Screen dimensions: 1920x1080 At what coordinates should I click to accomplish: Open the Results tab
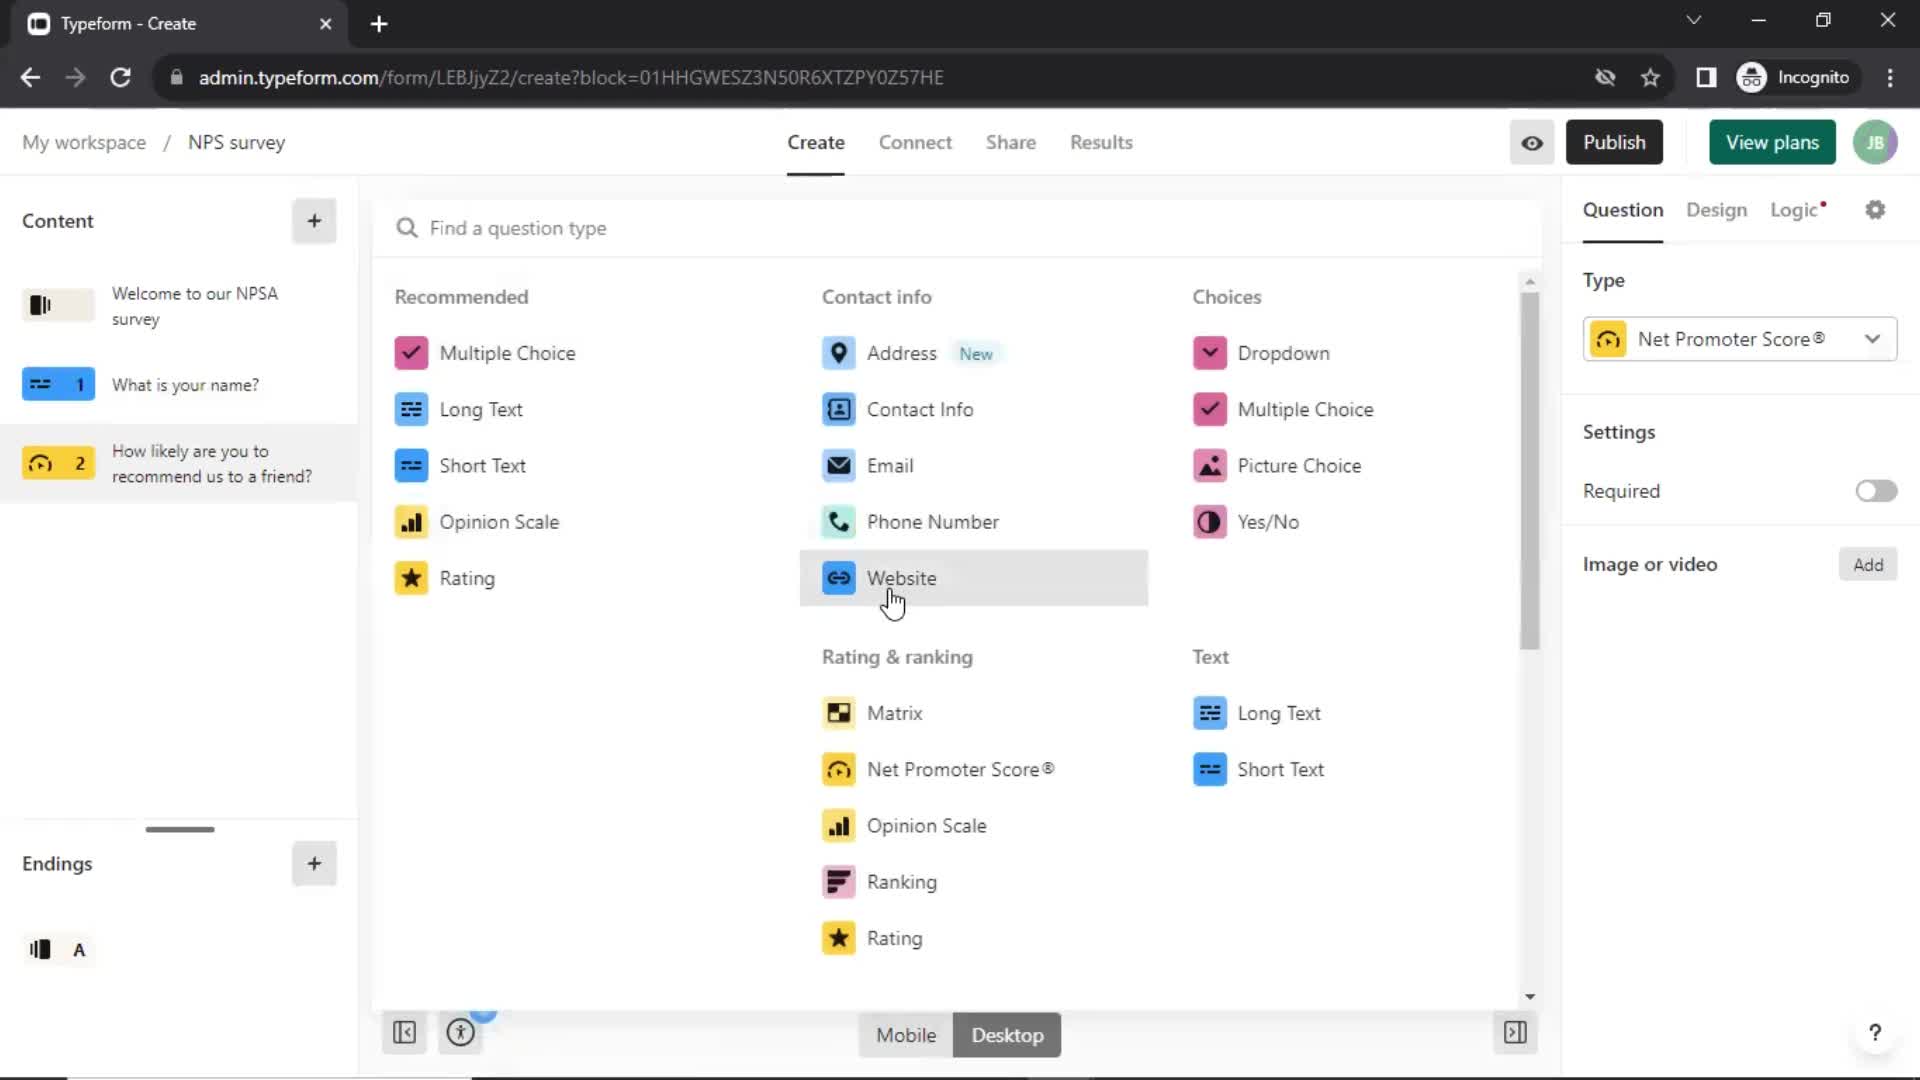pyautogui.click(x=1101, y=143)
